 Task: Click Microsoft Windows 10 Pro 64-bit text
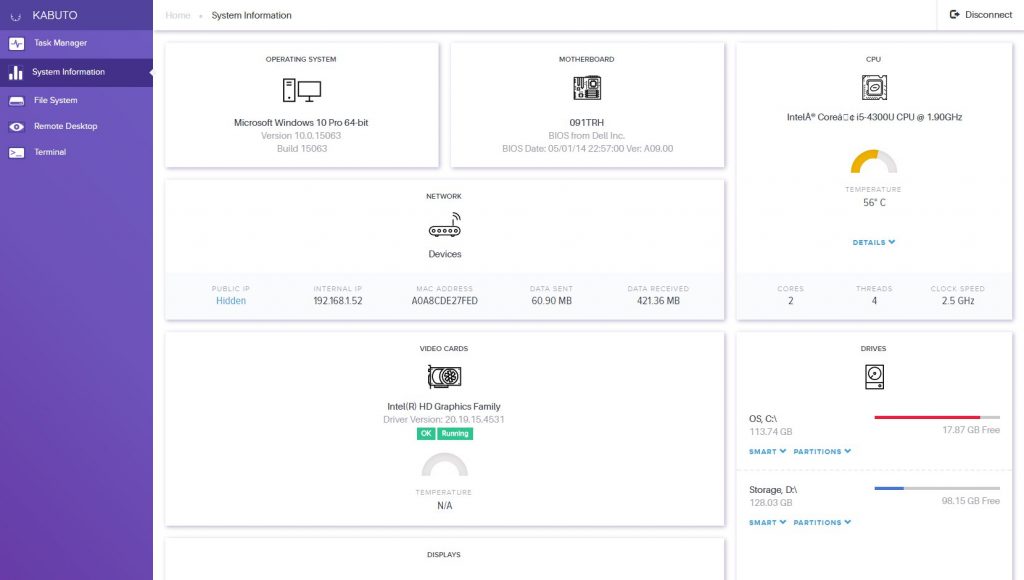click(301, 122)
